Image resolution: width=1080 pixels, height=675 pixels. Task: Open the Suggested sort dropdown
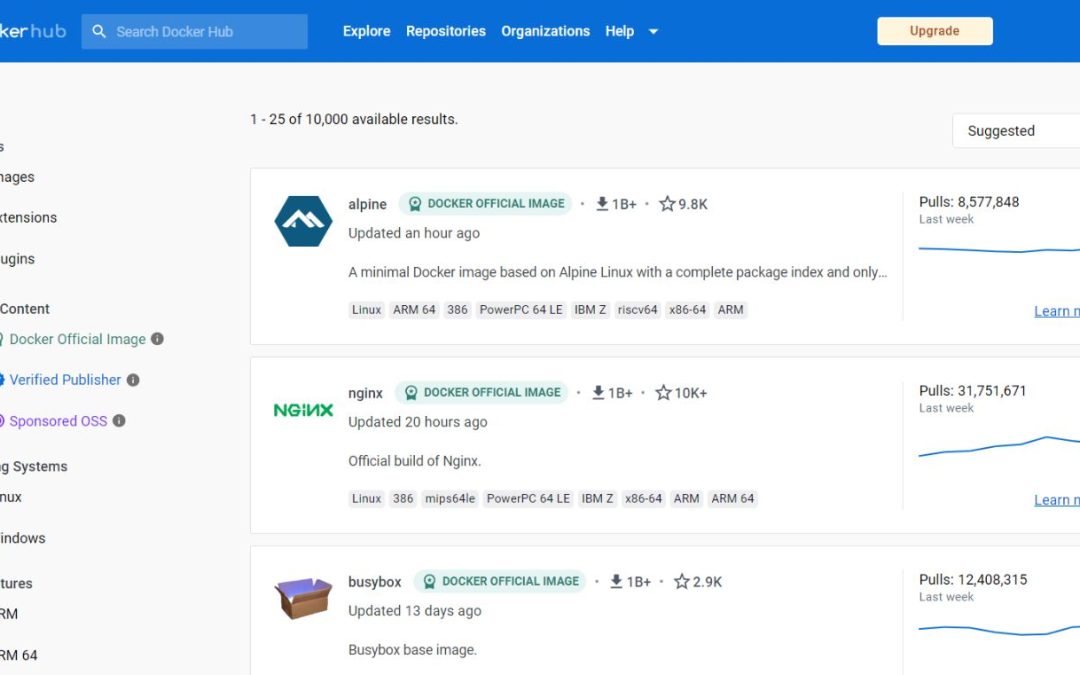tap(1016, 131)
